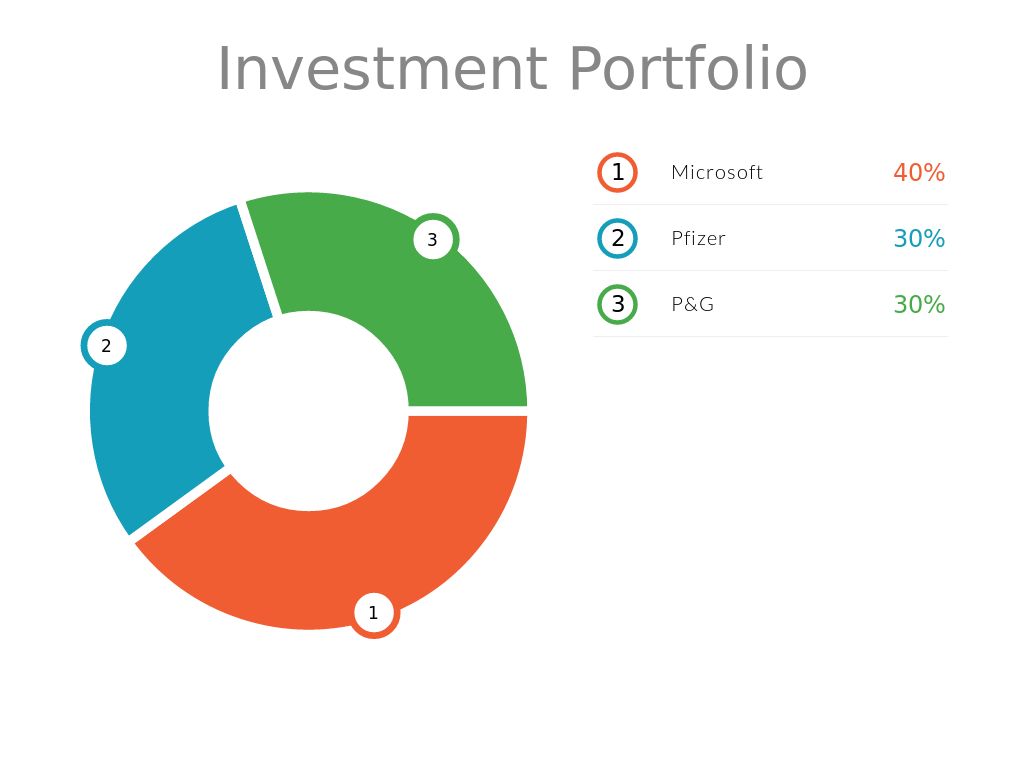1024x768 pixels.
Task: Click marker 2 on the donut chart
Action: [x=106, y=346]
